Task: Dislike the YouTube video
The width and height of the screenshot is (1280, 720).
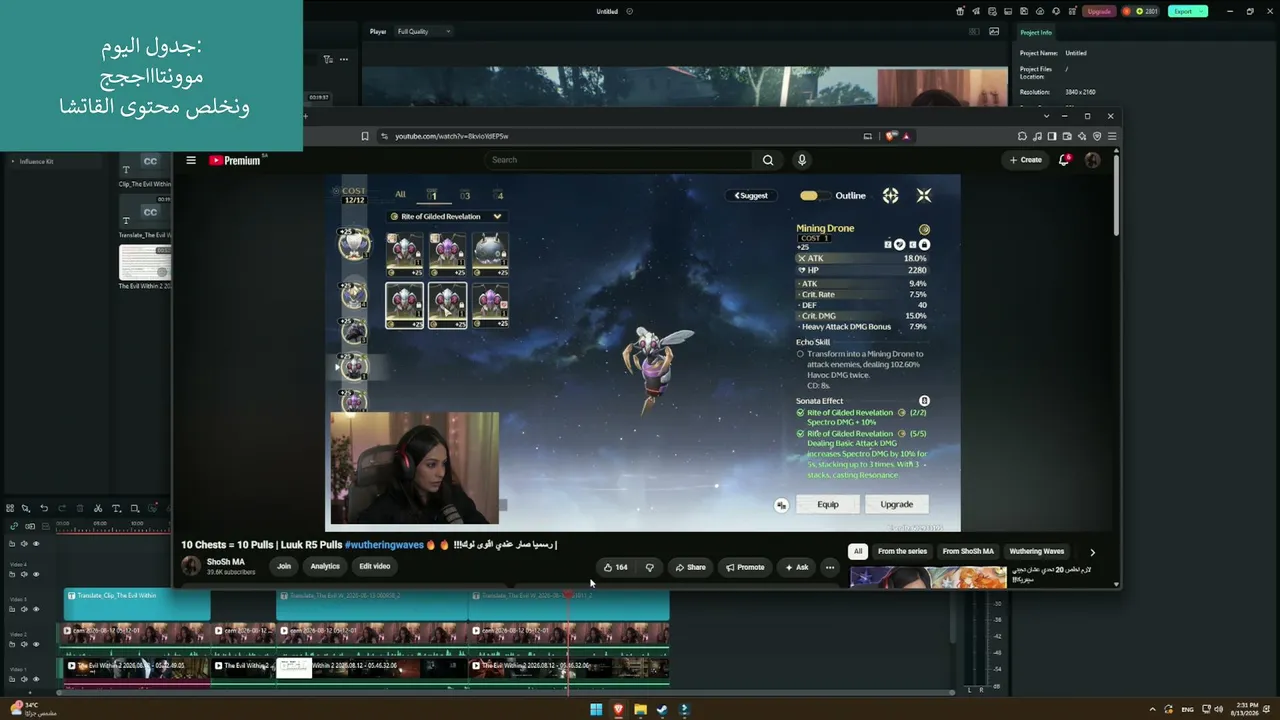Action: coord(650,567)
